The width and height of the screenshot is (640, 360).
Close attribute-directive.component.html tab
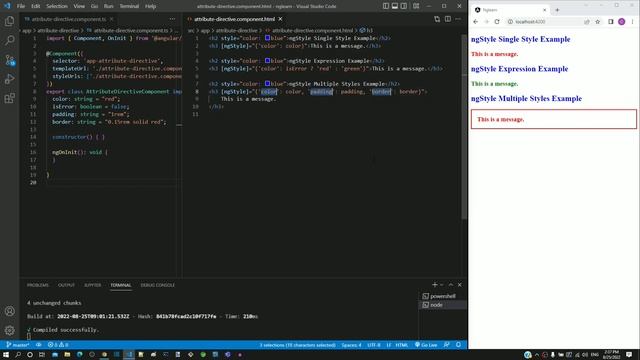coord(280,19)
